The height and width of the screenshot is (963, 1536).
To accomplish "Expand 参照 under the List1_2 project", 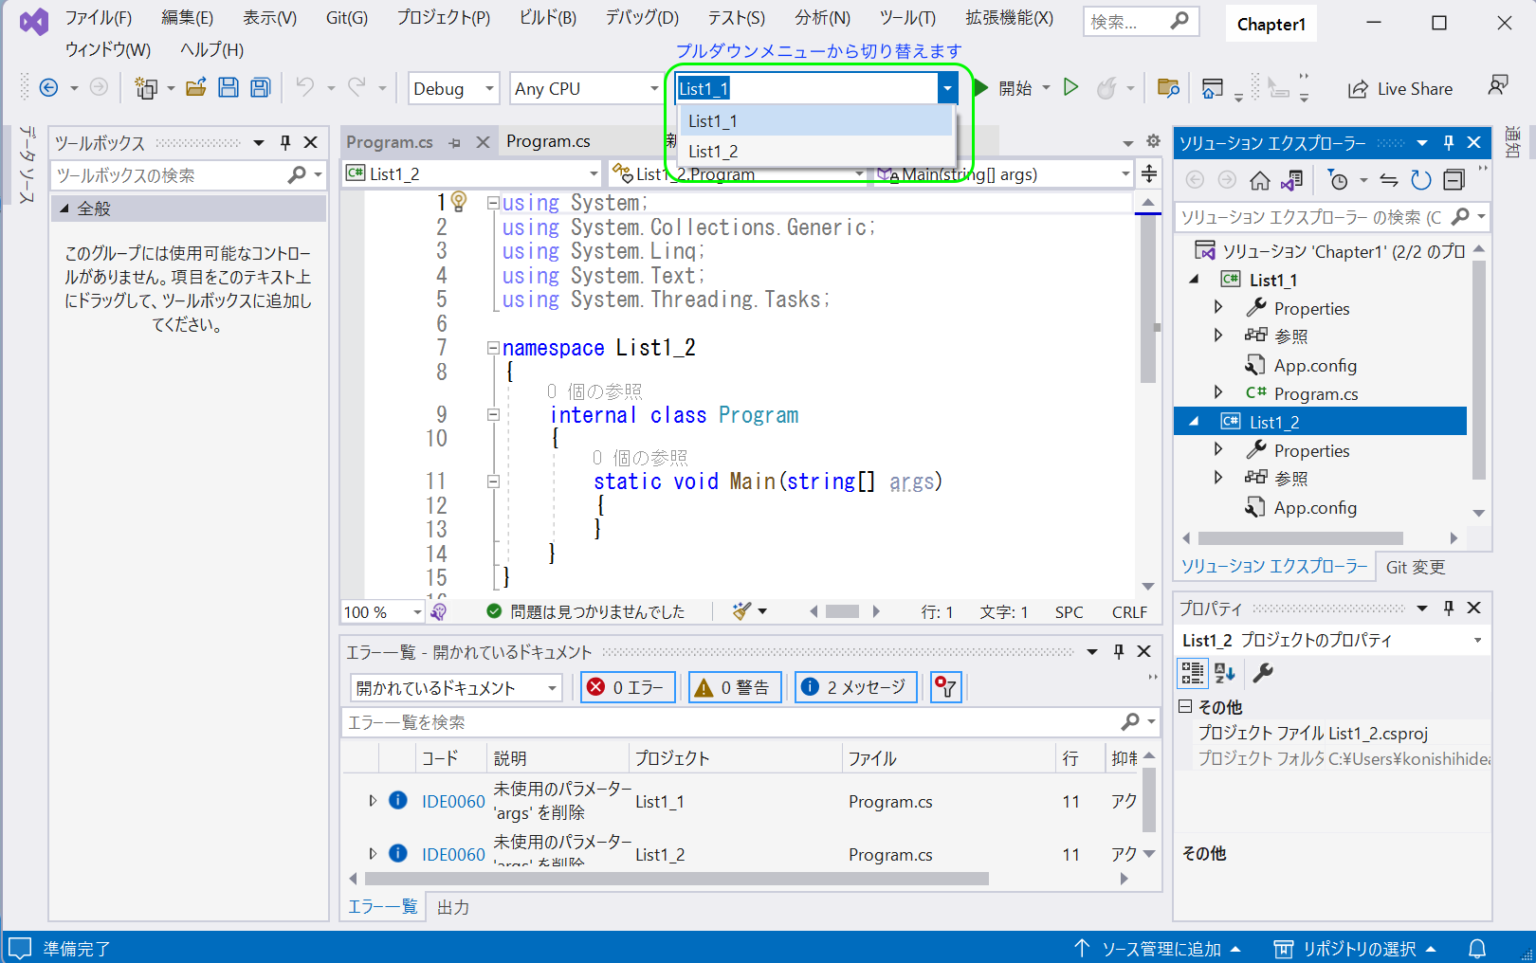I will coord(1219,477).
